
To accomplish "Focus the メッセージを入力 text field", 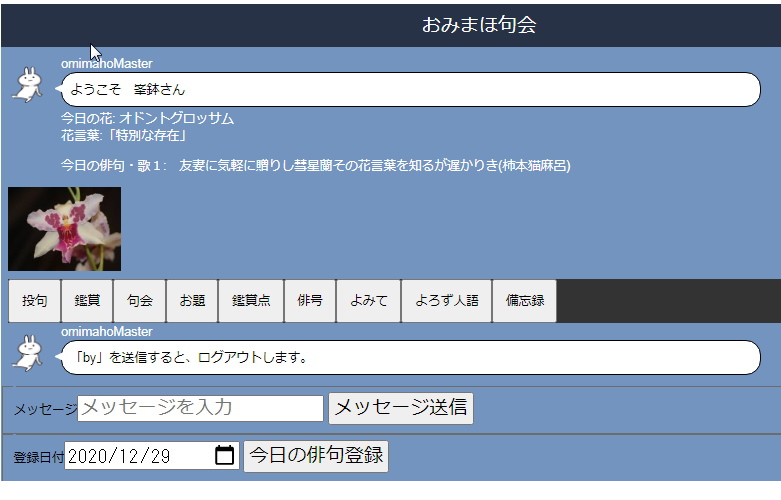I will pos(200,408).
